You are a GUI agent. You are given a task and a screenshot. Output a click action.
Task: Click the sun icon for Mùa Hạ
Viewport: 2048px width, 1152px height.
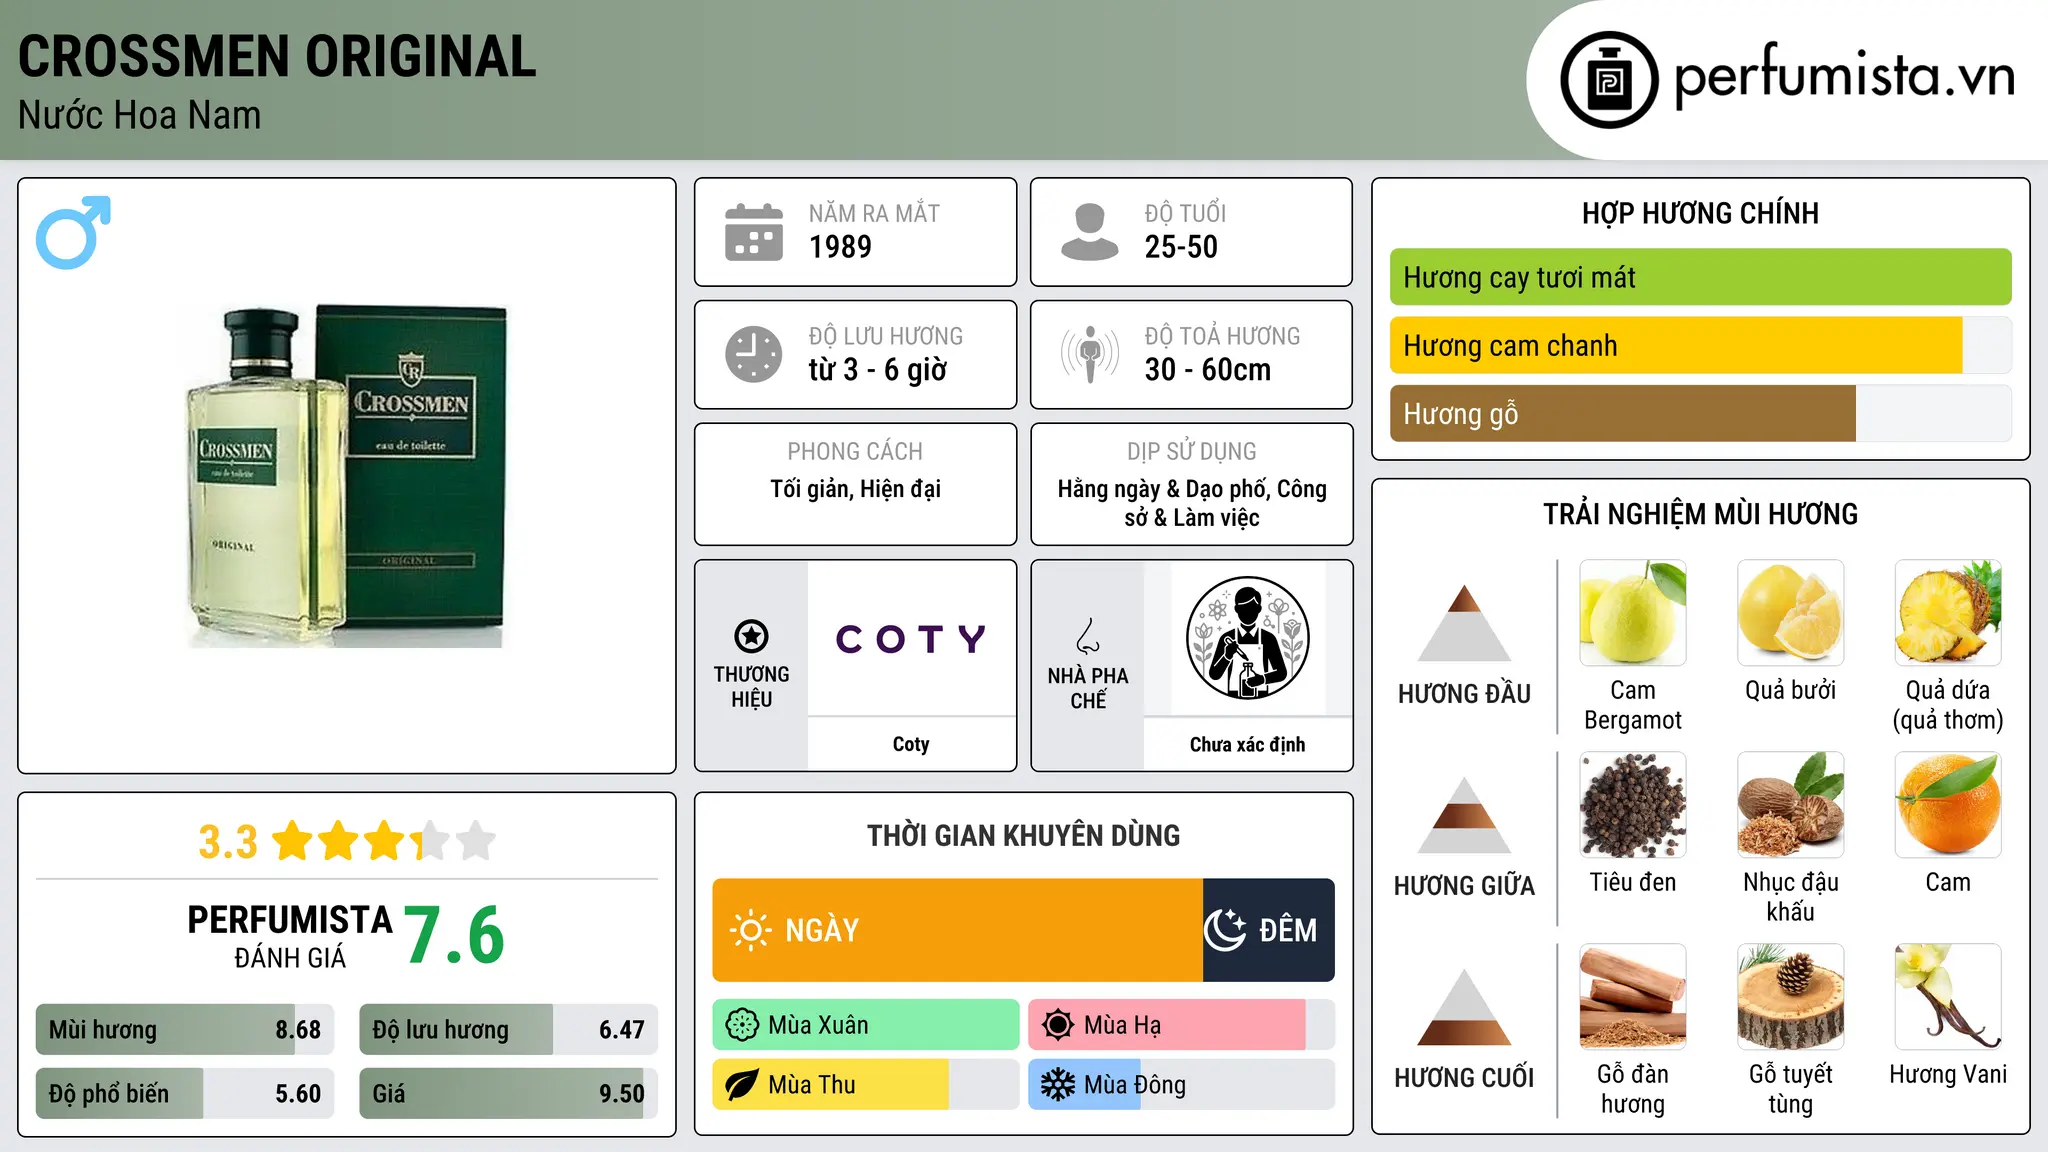(1058, 1025)
